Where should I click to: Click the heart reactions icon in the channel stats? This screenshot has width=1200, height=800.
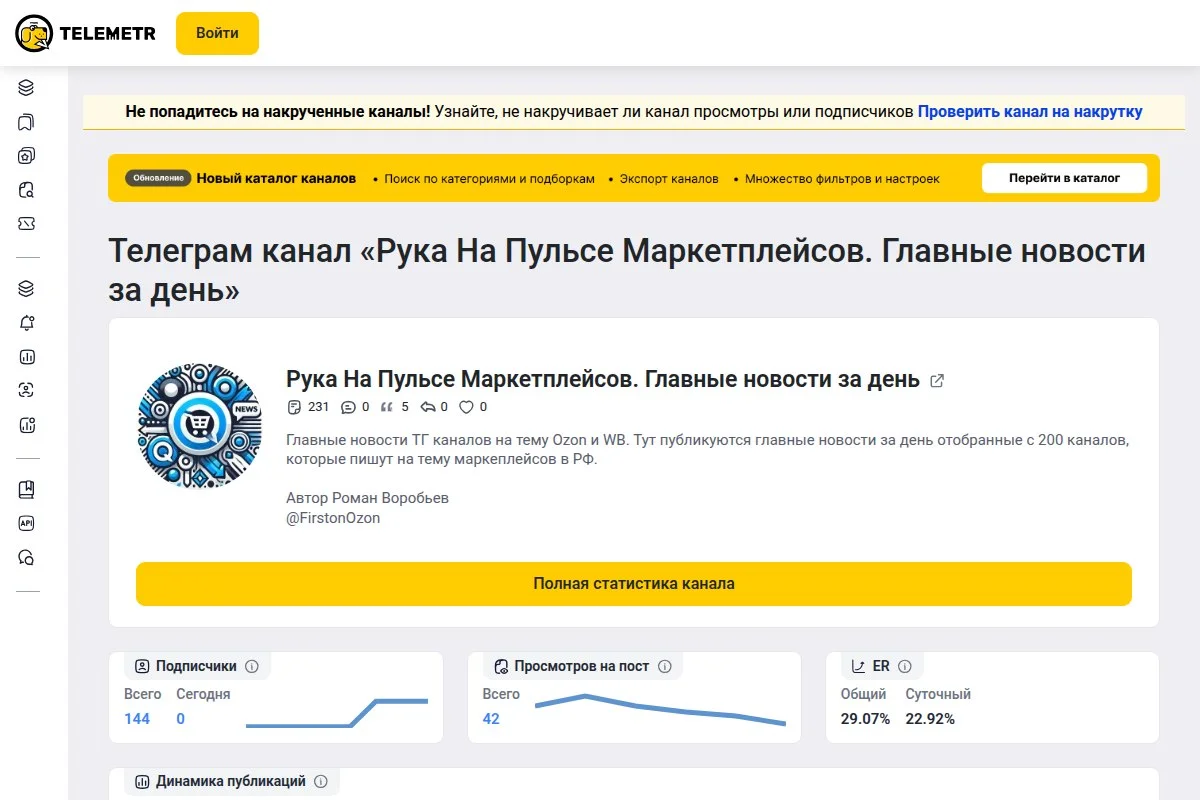pos(466,407)
